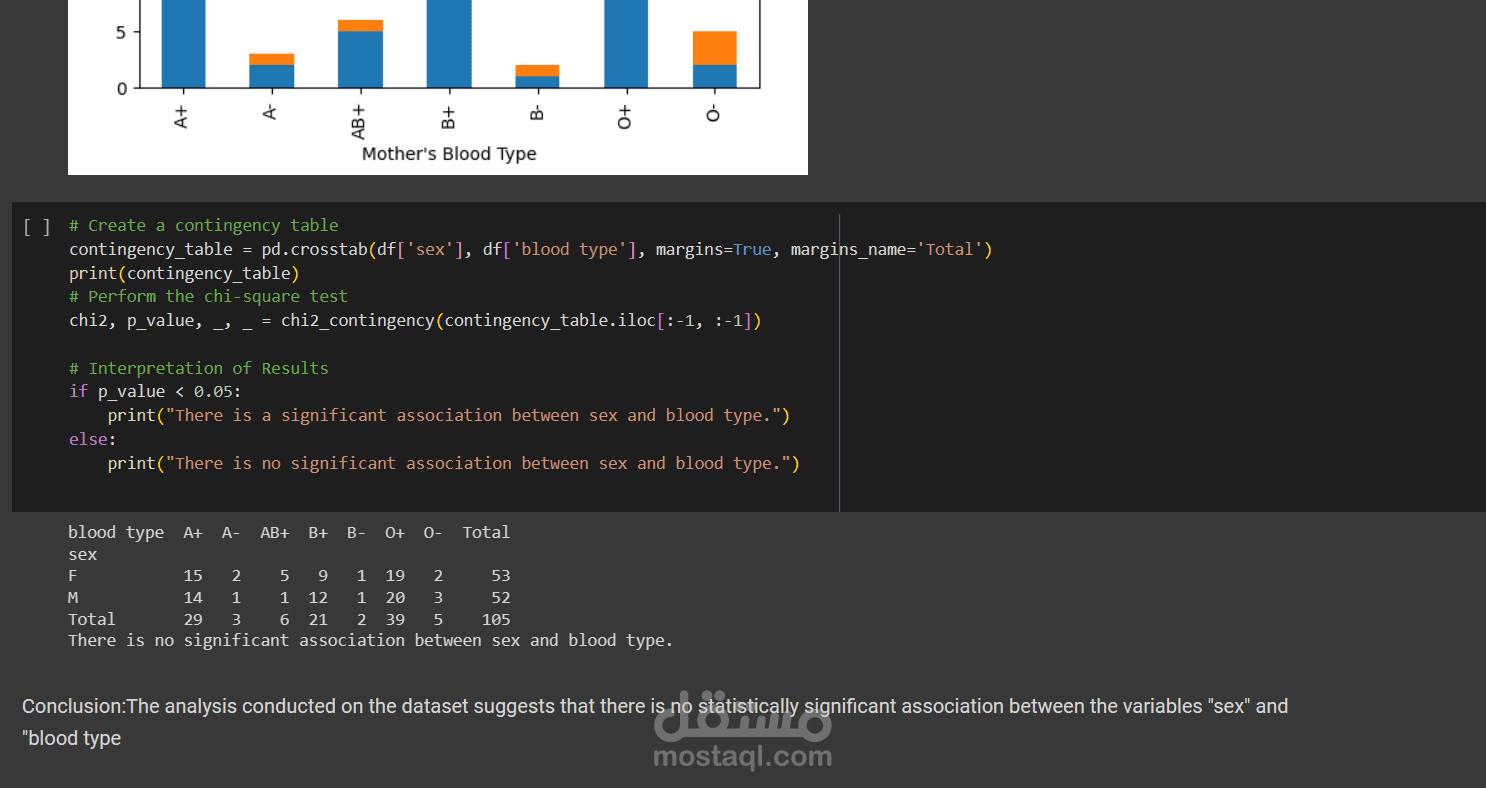Click value 19 in the F row

click(395, 576)
